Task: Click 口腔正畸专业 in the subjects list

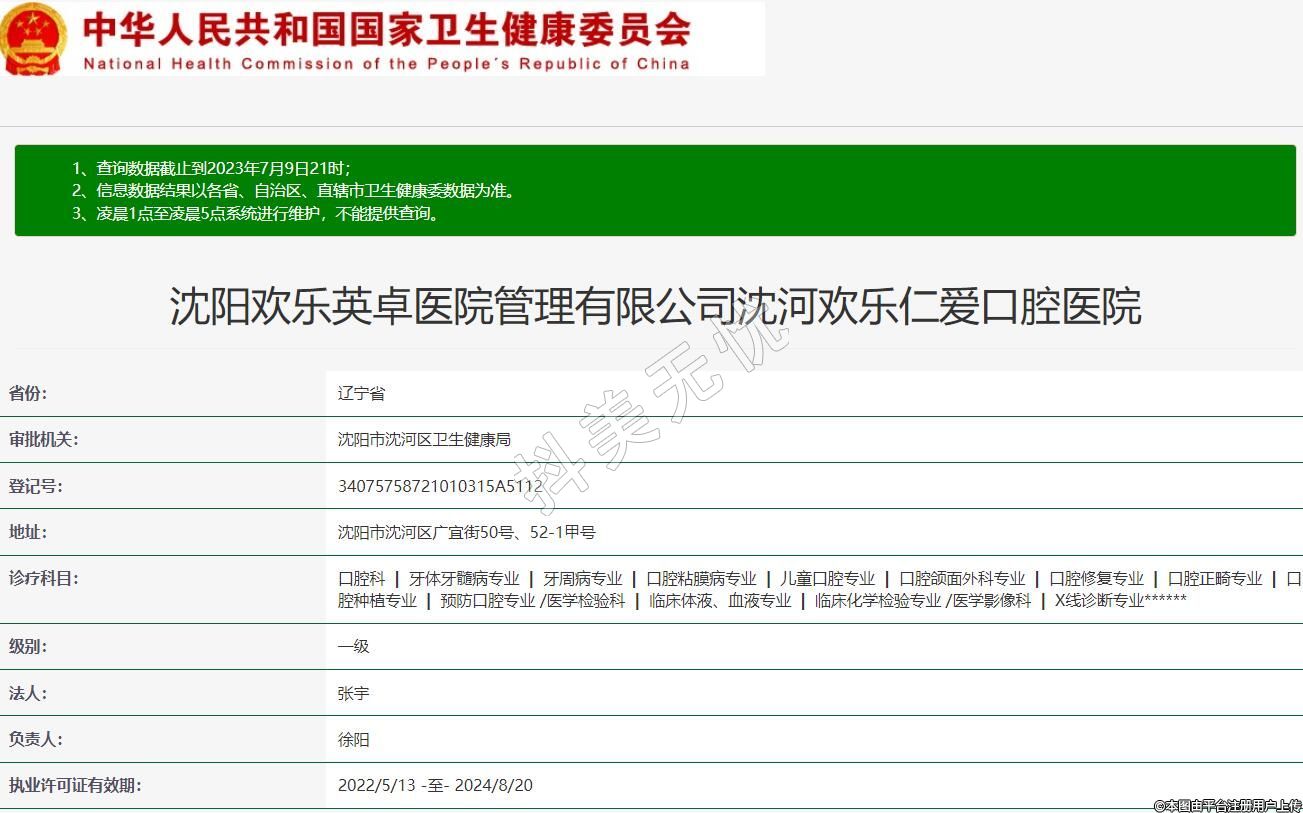Action: point(1215,579)
